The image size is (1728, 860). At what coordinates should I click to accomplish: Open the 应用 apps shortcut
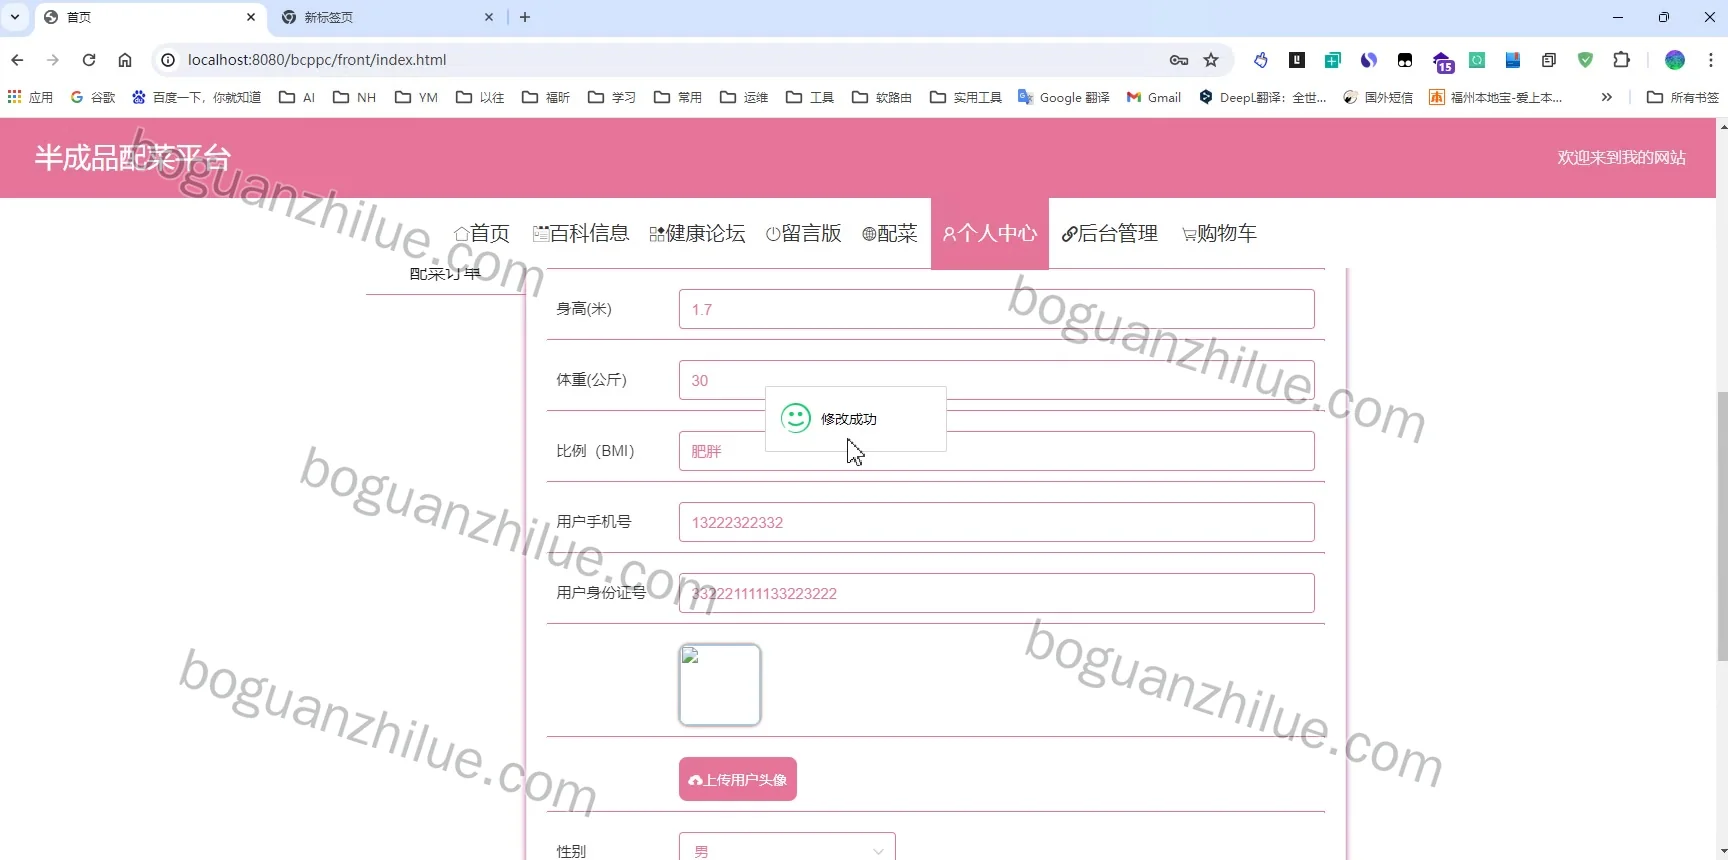click(x=30, y=97)
